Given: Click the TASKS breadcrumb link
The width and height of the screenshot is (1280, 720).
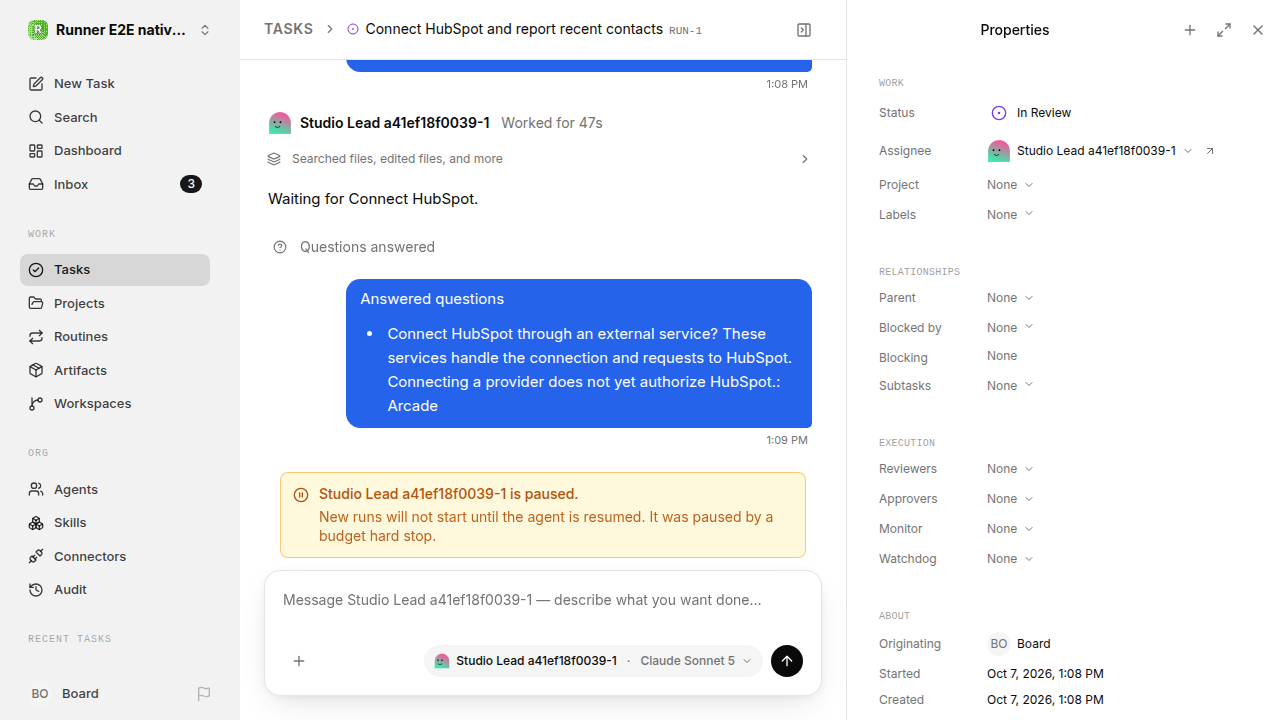Looking at the screenshot, I should pyautogui.click(x=288, y=29).
